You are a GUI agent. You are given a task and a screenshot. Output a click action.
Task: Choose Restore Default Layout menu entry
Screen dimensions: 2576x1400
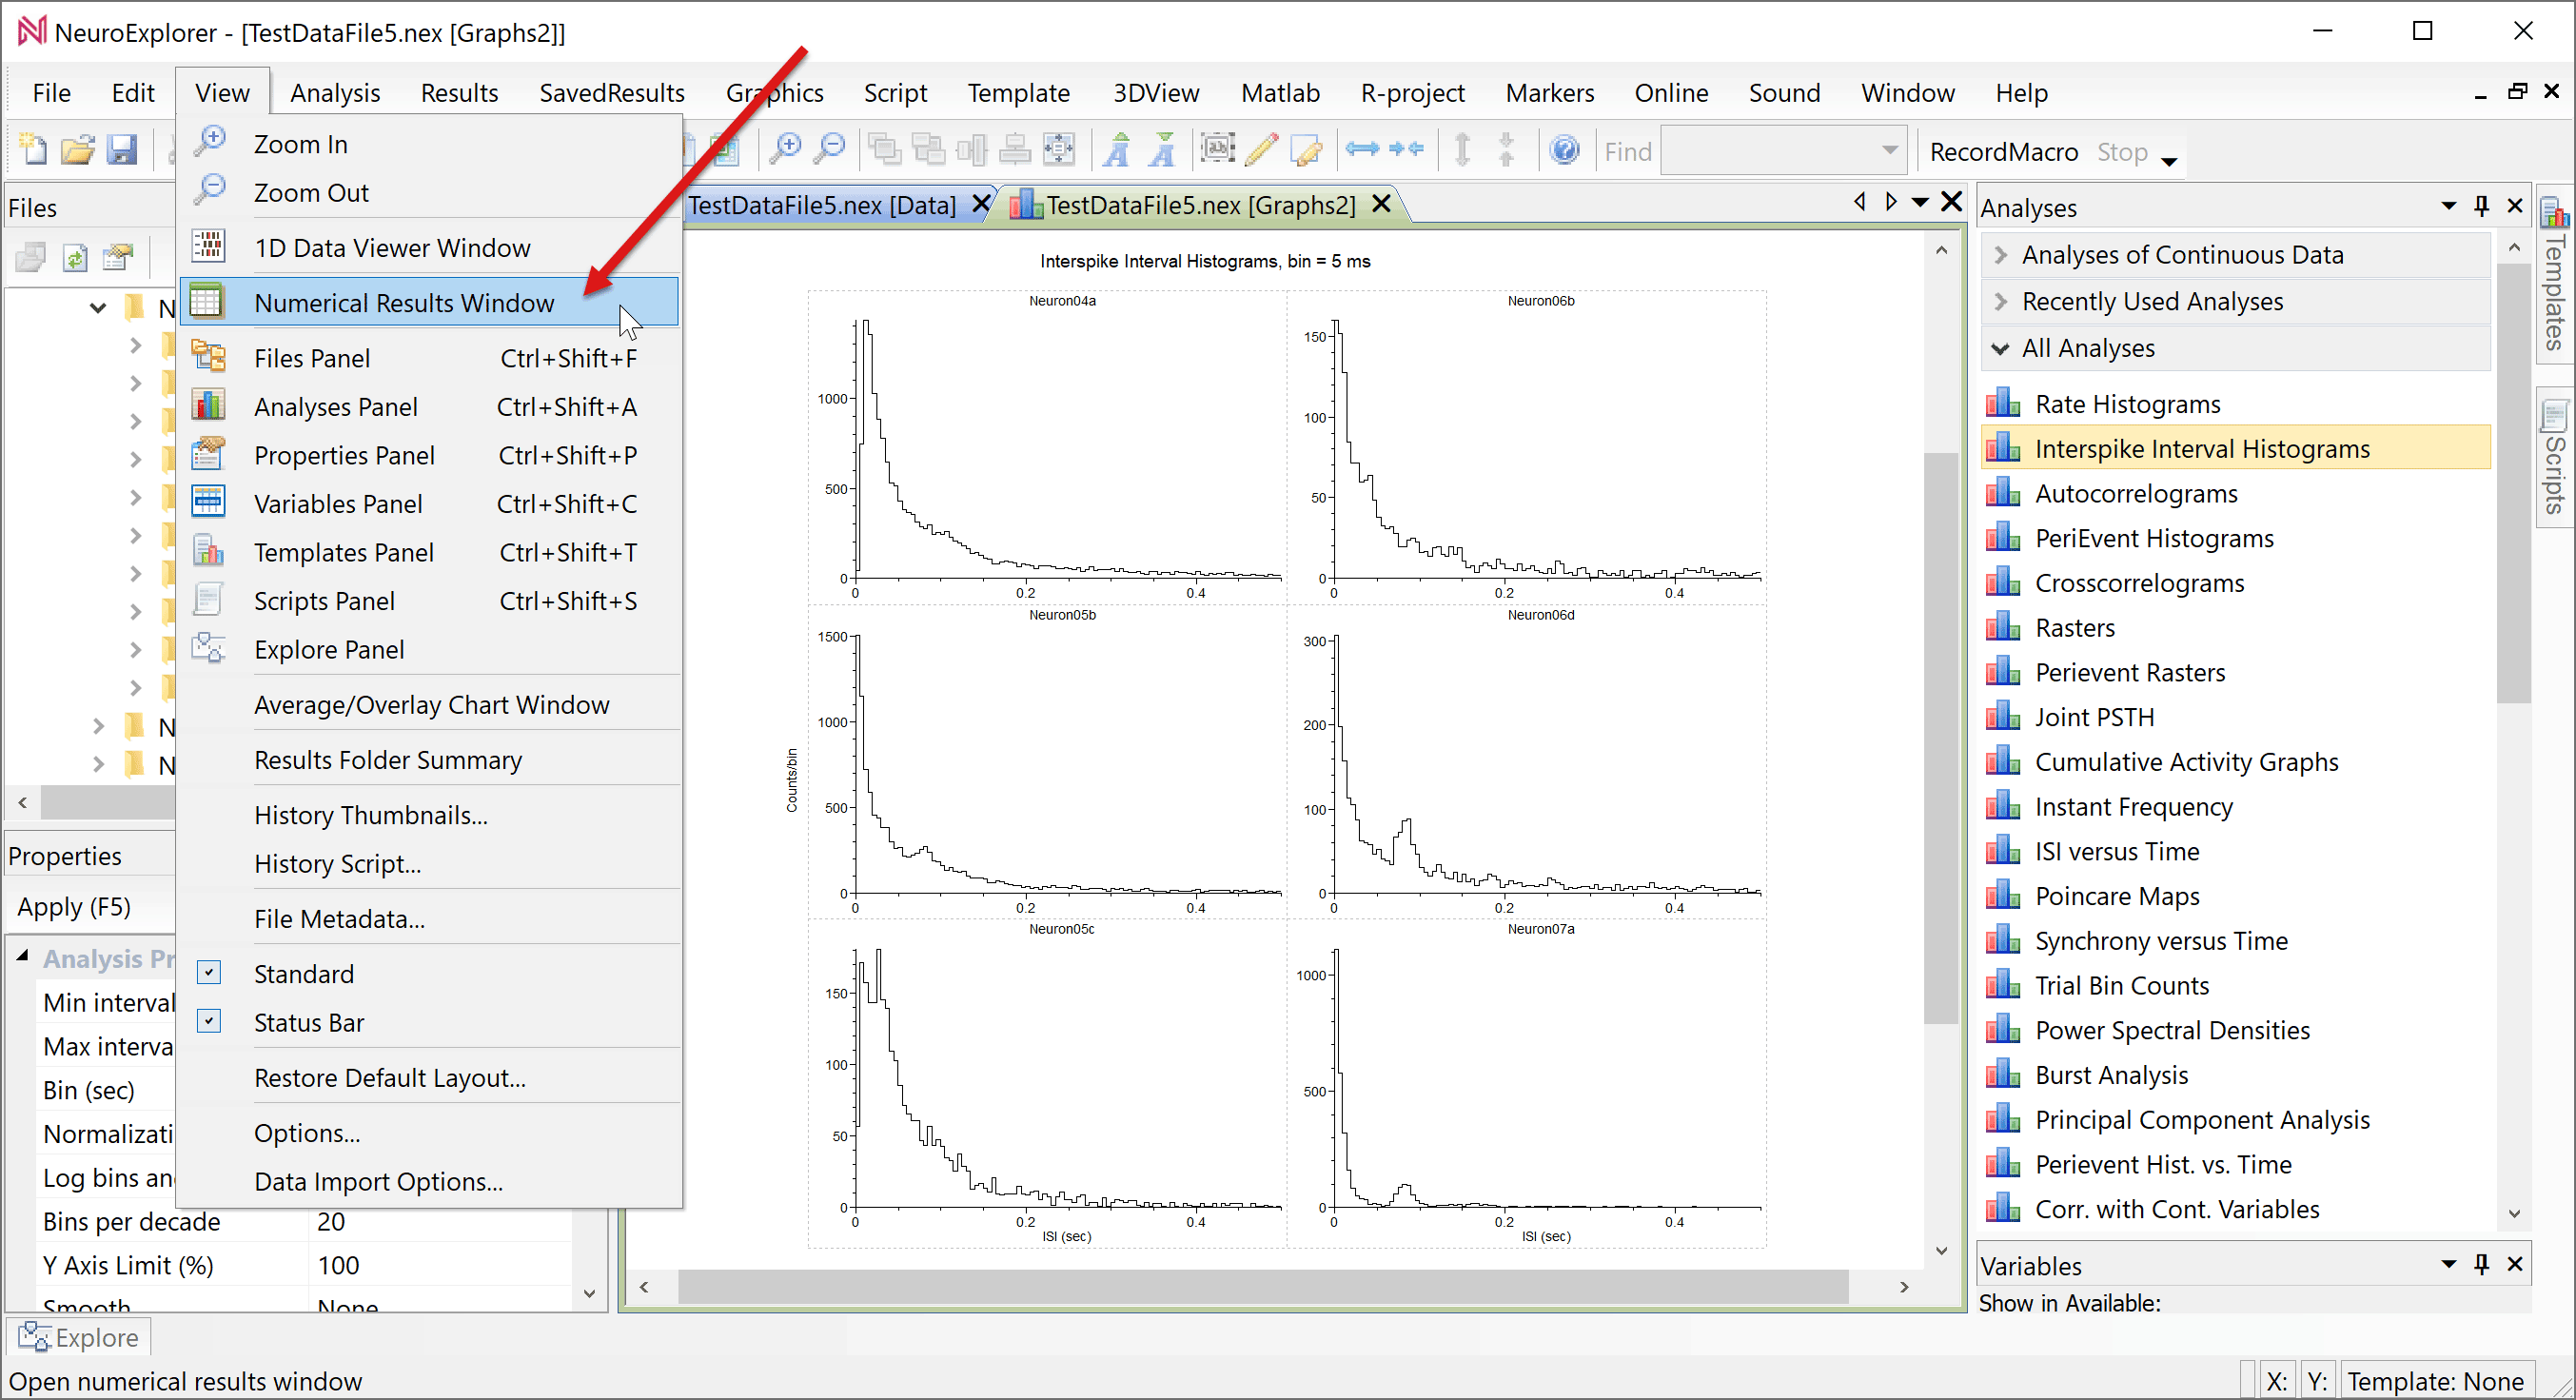390,1078
